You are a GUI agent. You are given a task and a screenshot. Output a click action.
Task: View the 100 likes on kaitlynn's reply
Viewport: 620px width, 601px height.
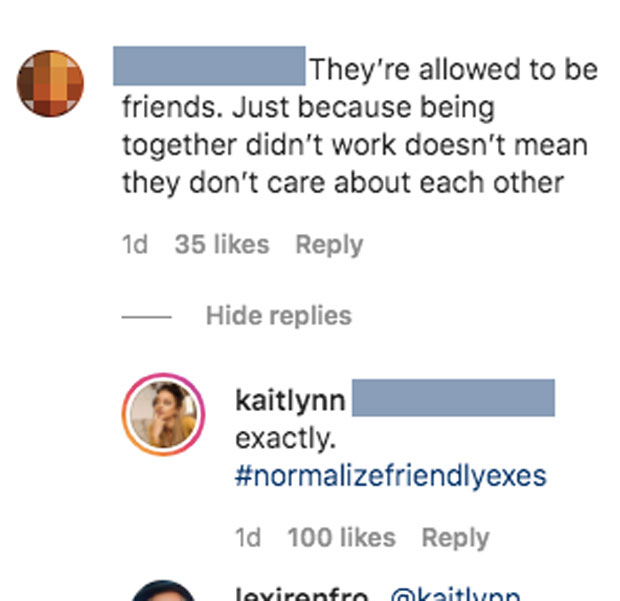click(341, 538)
